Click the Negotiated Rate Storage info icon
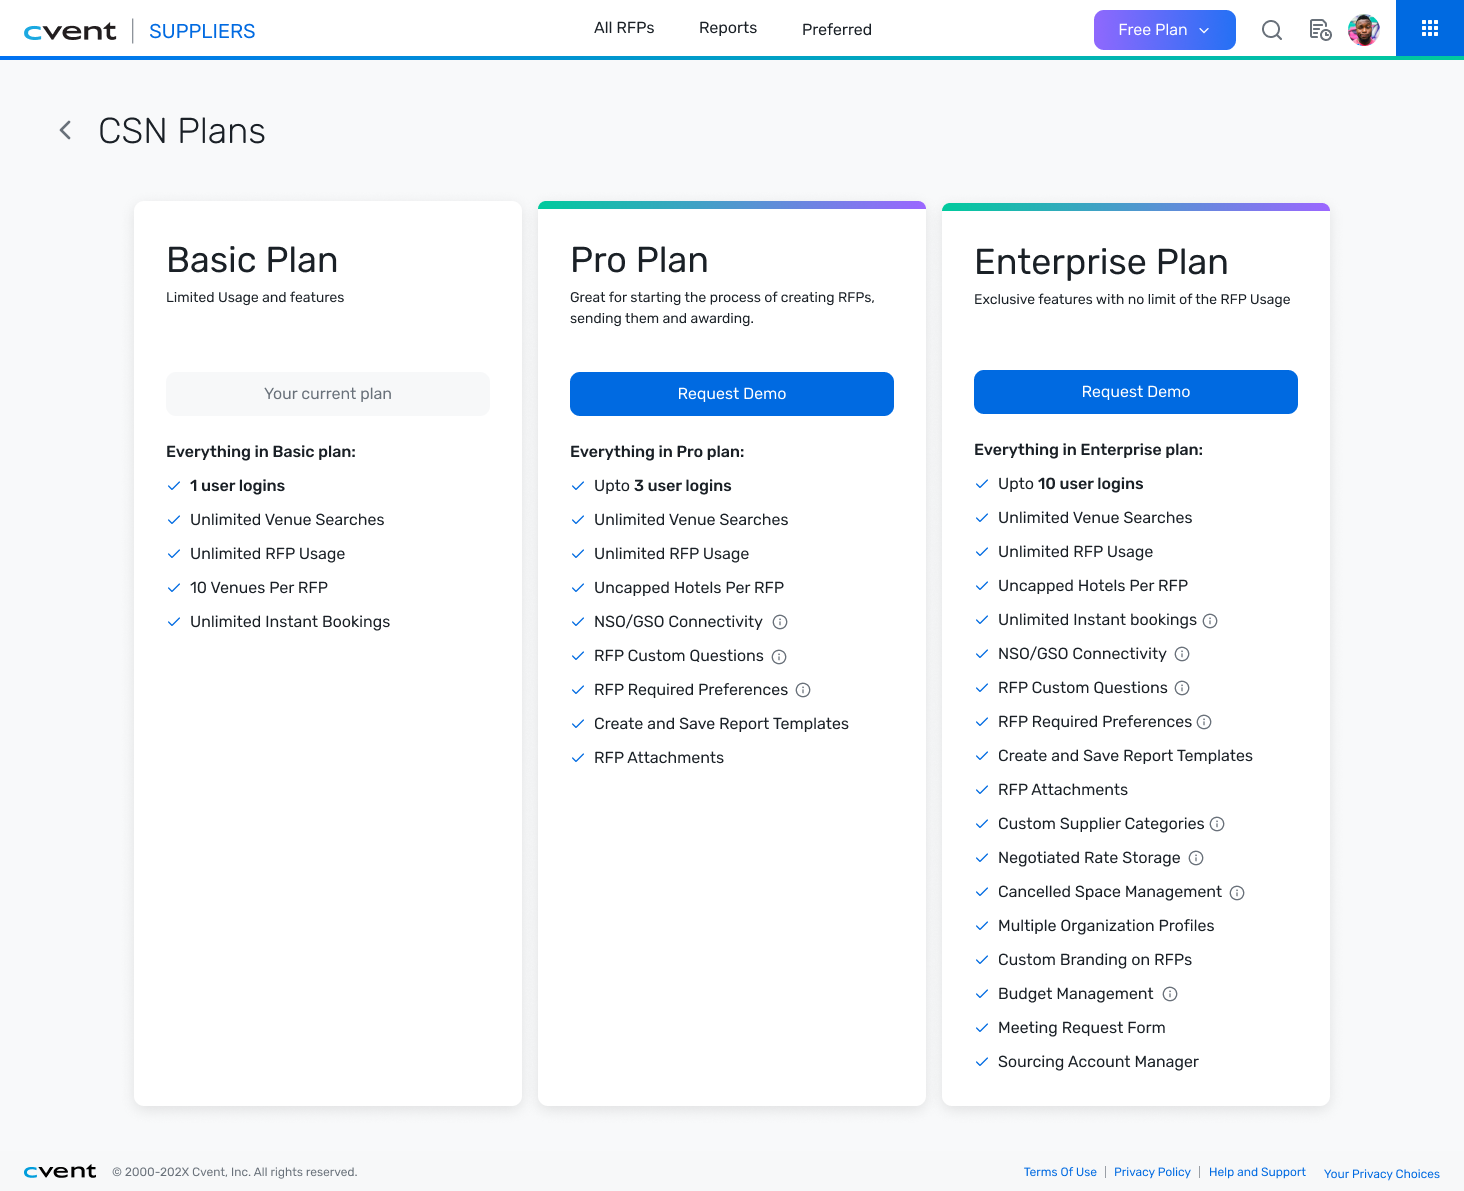 [x=1196, y=858]
